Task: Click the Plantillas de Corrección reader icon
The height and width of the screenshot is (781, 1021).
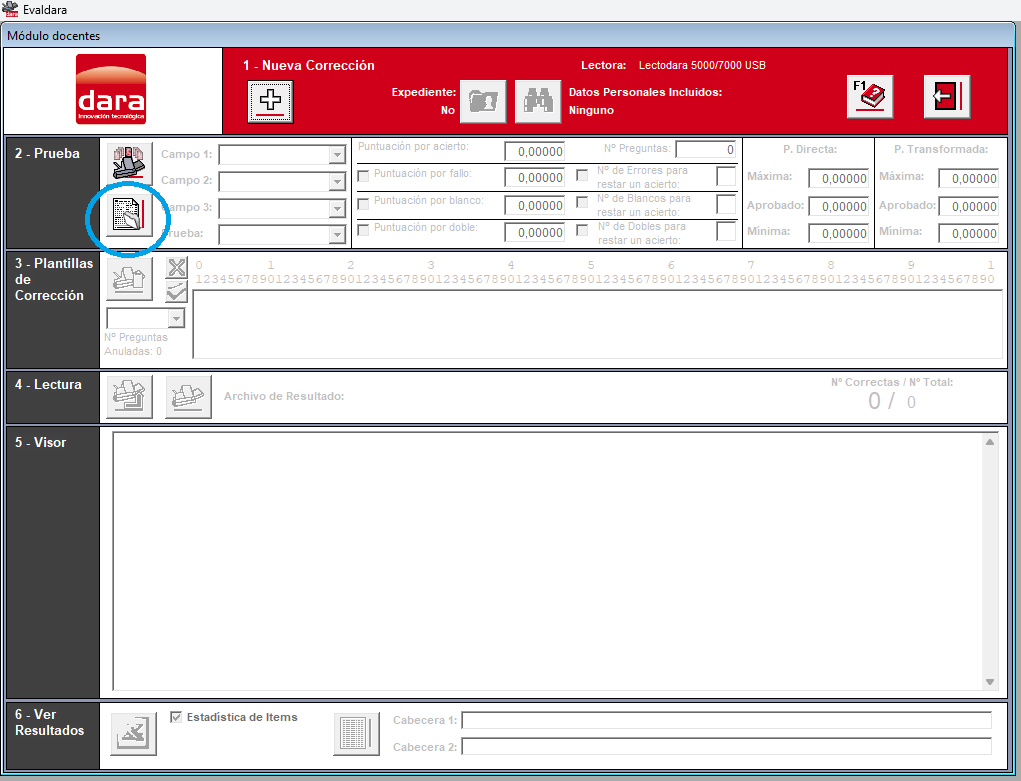Action: click(x=130, y=279)
